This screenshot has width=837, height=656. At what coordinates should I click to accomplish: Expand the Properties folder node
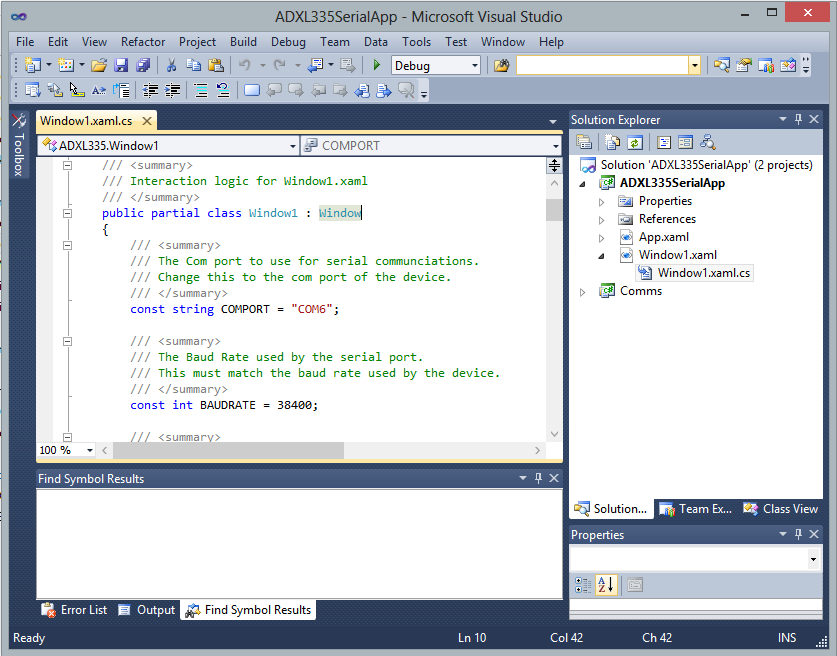(602, 202)
